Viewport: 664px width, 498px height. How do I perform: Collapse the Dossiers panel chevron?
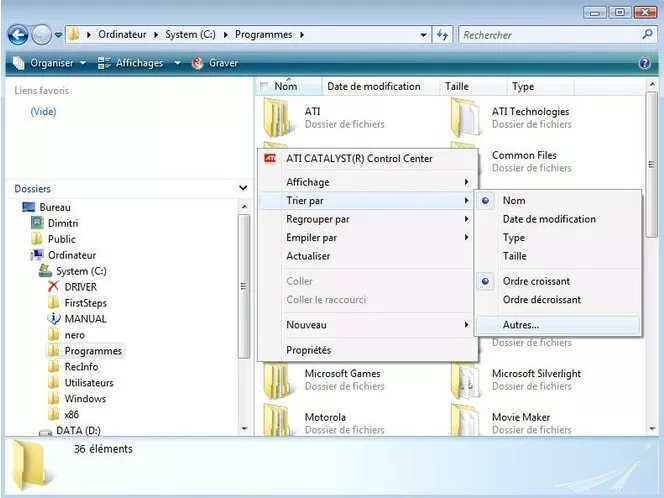coord(243,188)
